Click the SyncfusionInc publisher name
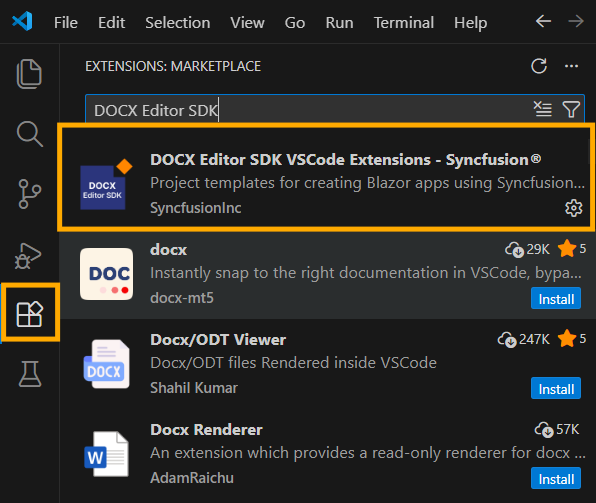 coord(196,208)
